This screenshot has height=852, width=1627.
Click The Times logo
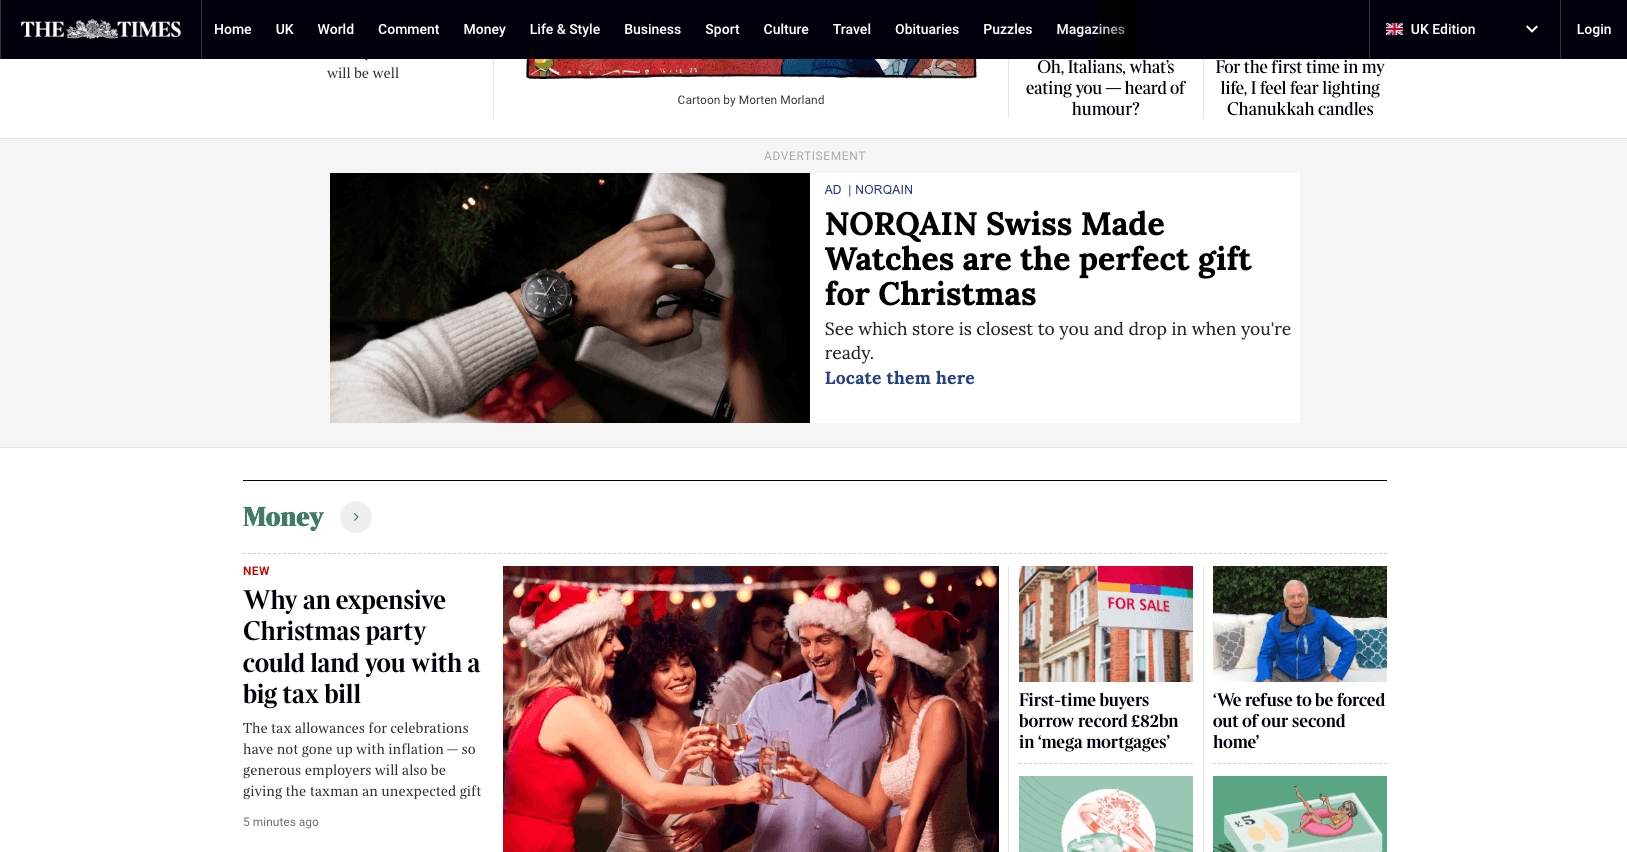click(101, 29)
